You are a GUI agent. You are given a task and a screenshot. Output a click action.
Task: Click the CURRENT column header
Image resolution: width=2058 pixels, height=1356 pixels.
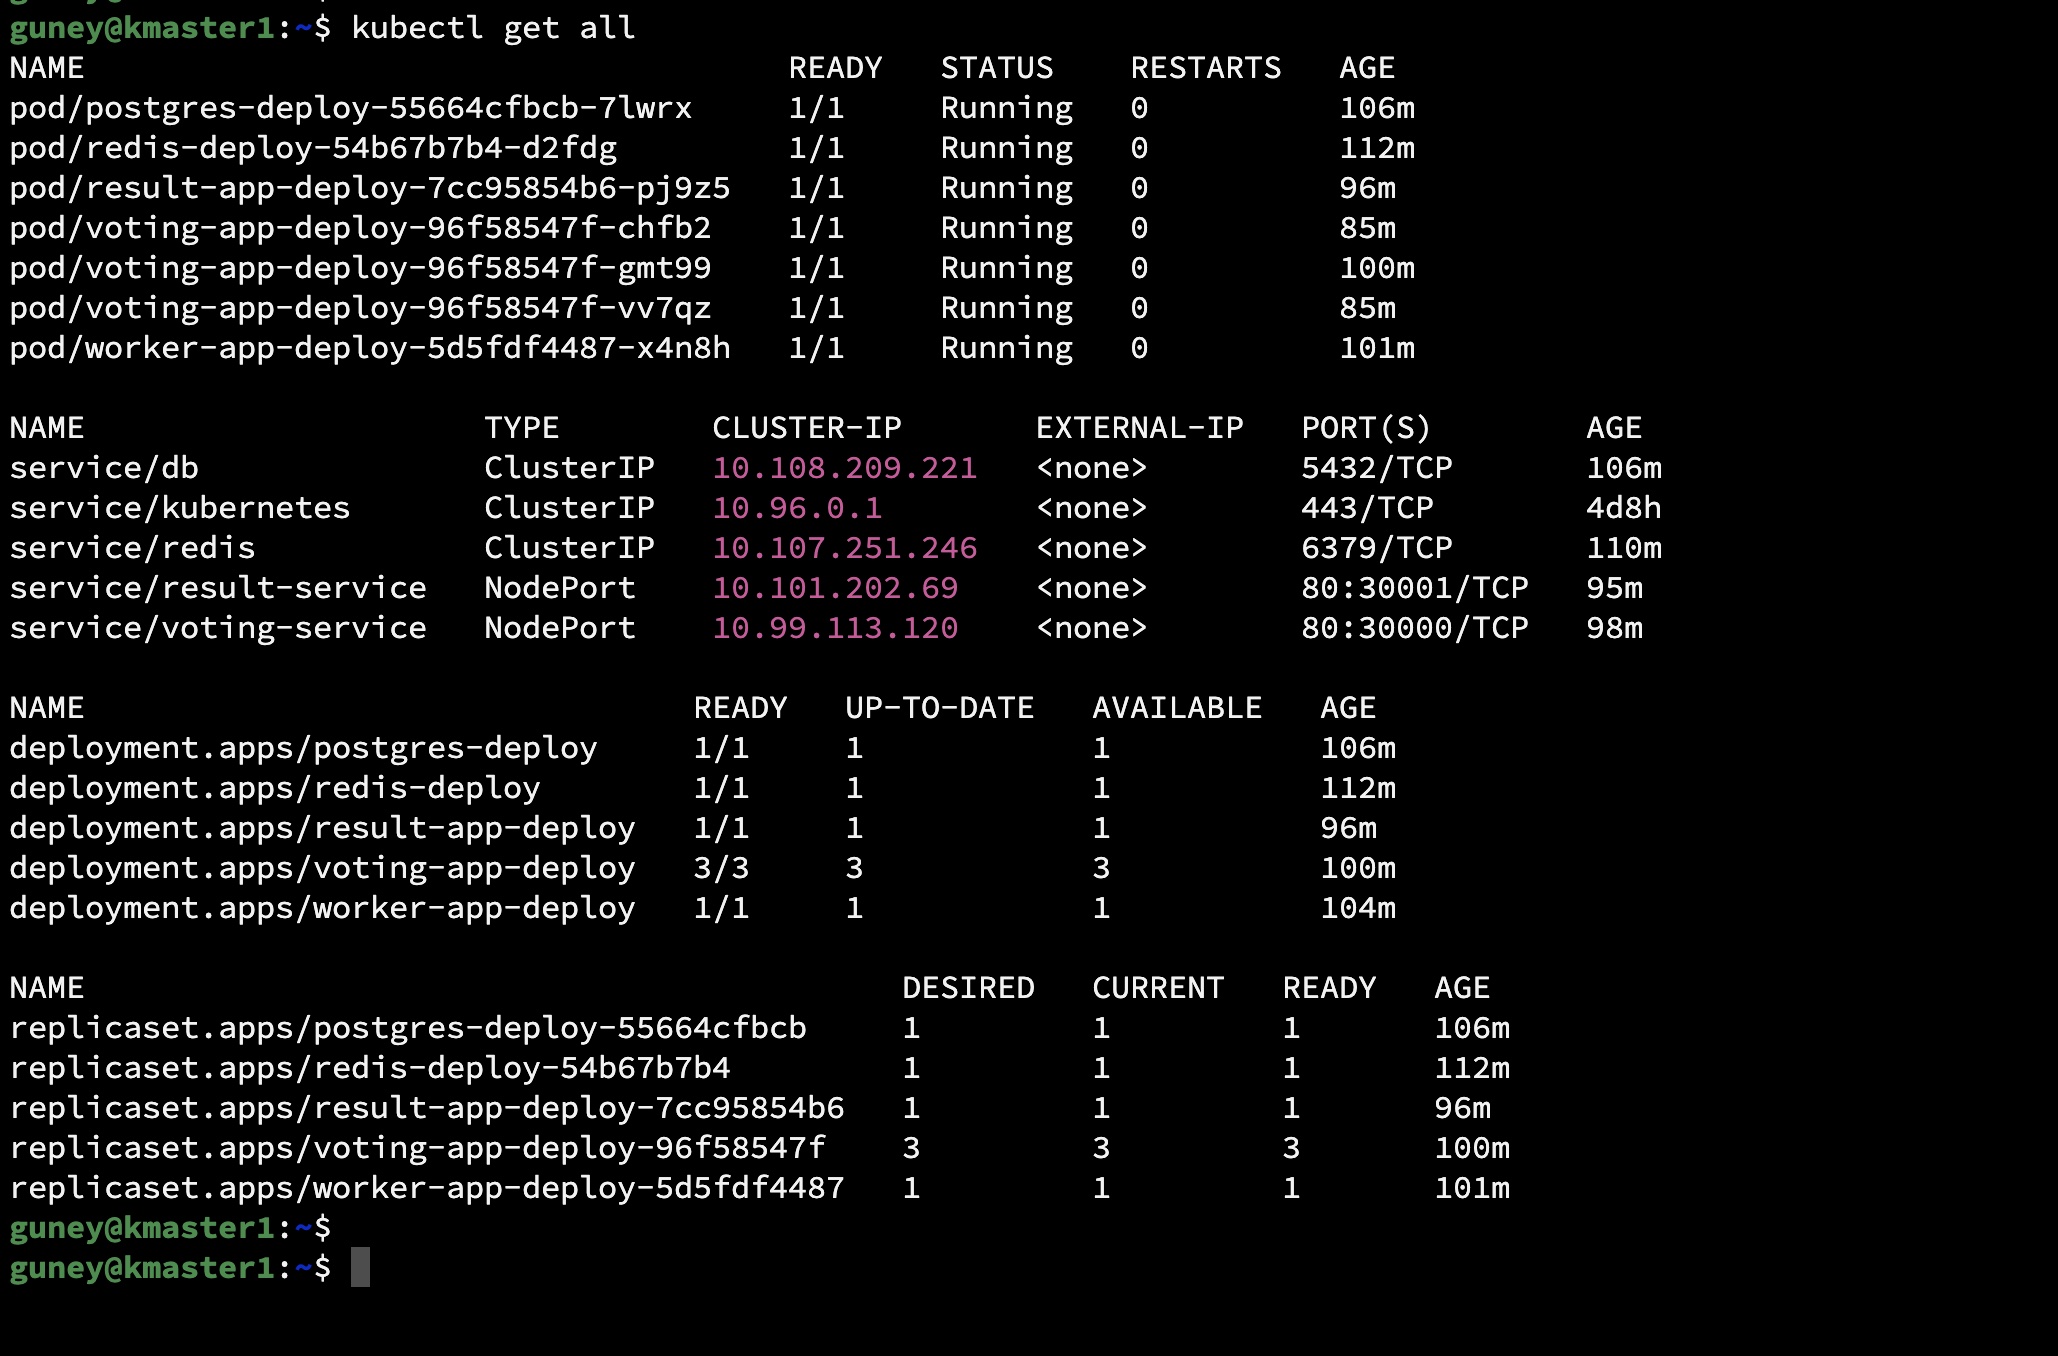pyautogui.click(x=1158, y=988)
